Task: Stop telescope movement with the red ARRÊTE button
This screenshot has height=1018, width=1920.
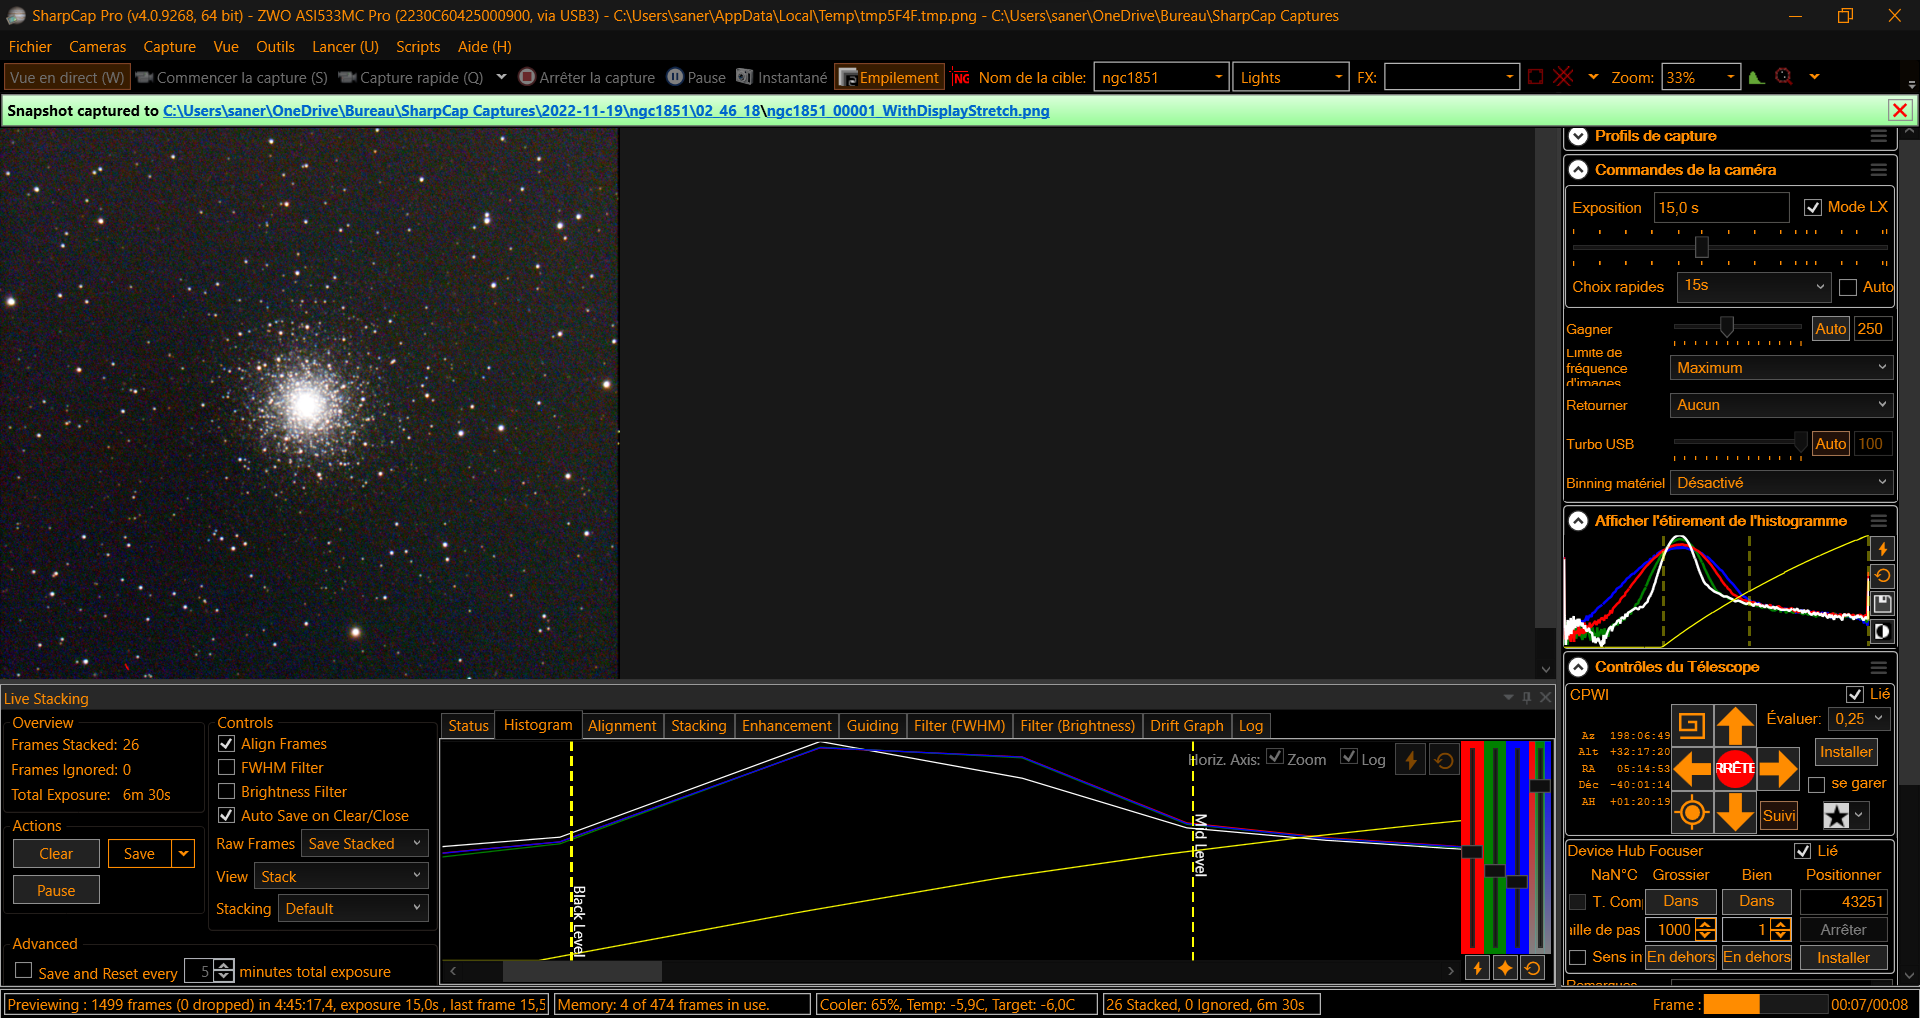Action: click(x=1735, y=768)
